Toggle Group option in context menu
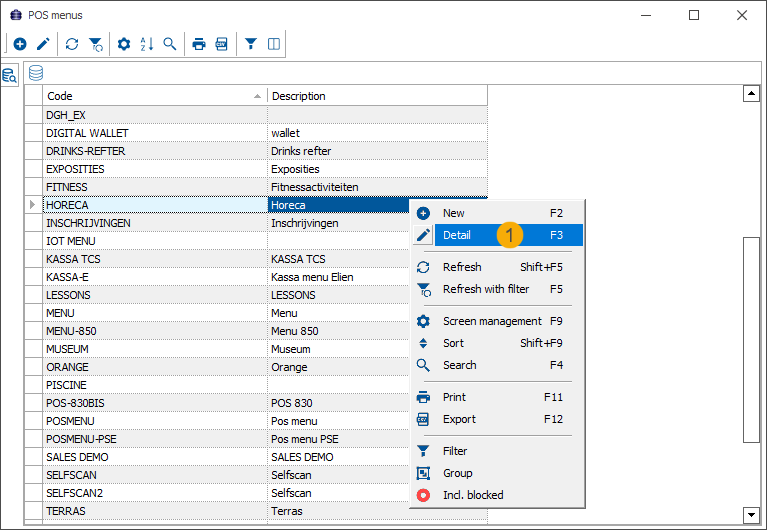The height and width of the screenshot is (530, 767). 457,473
